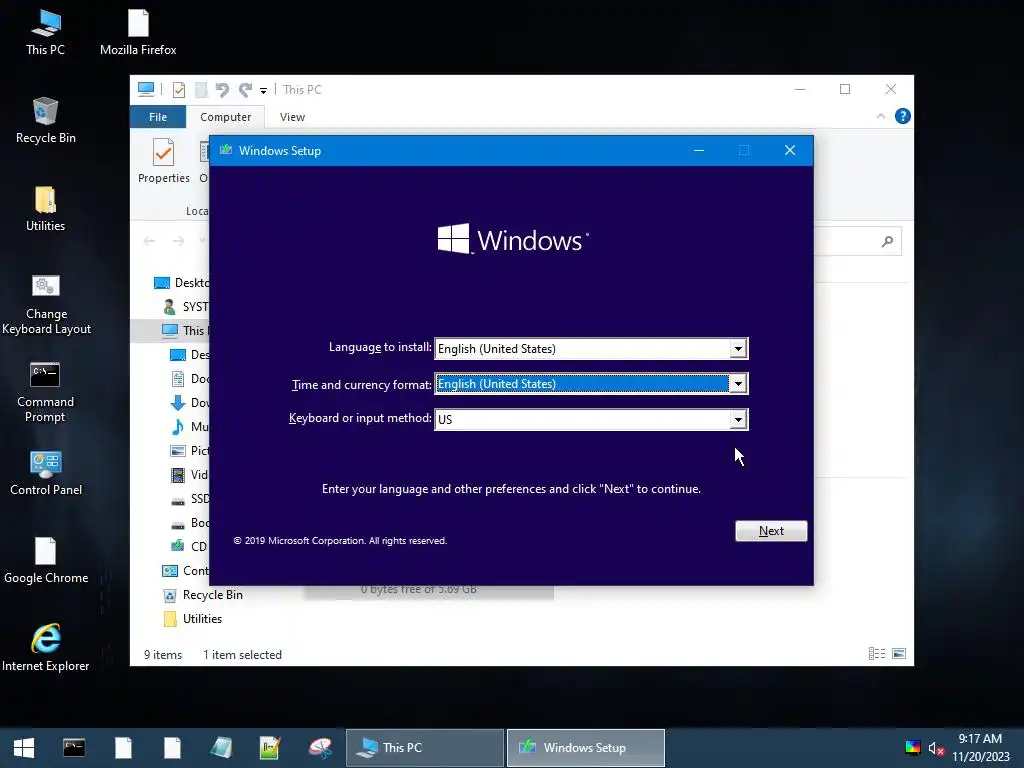The height and width of the screenshot is (768, 1024).
Task: Open This PC desktop icon
Action: (x=46, y=33)
